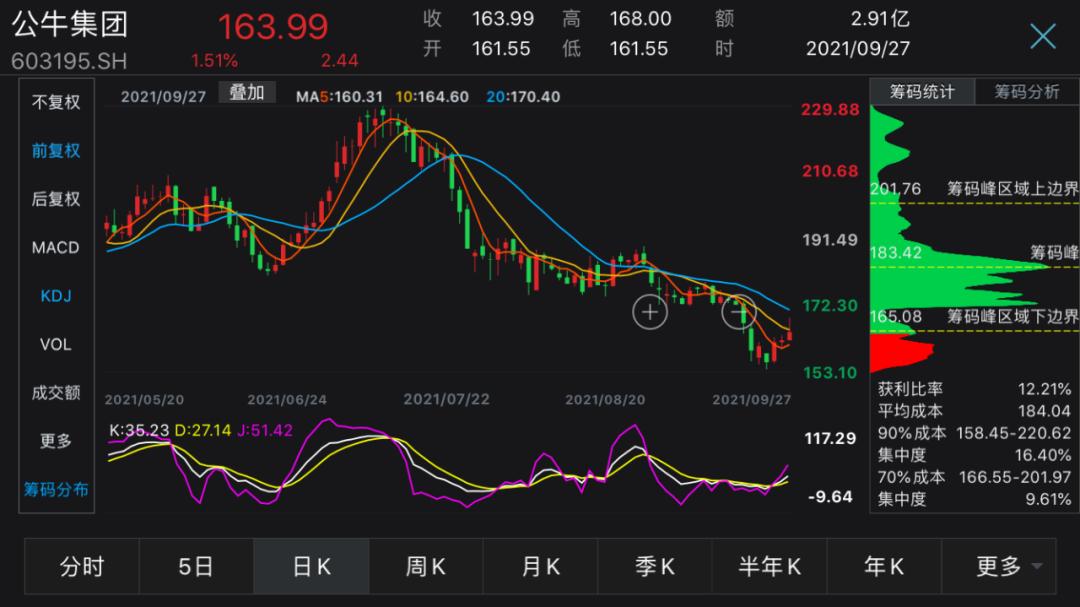Viewport: 1080px width, 607px height.
Task: Click the date 2021/07/22 on the time axis
Action: tap(446, 400)
